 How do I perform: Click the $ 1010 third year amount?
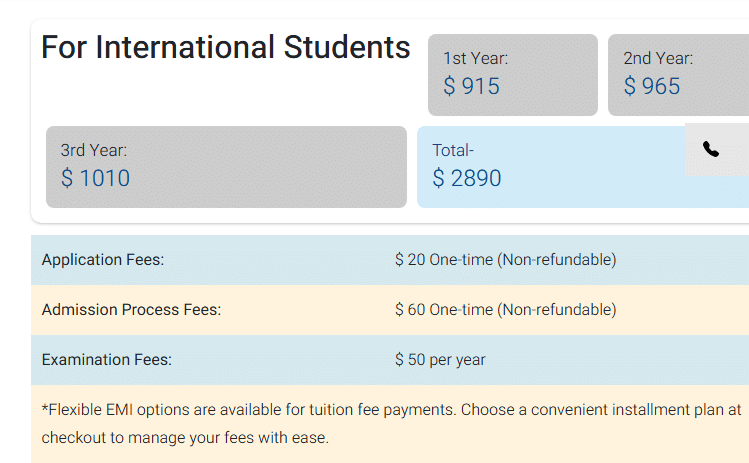[x=95, y=179]
